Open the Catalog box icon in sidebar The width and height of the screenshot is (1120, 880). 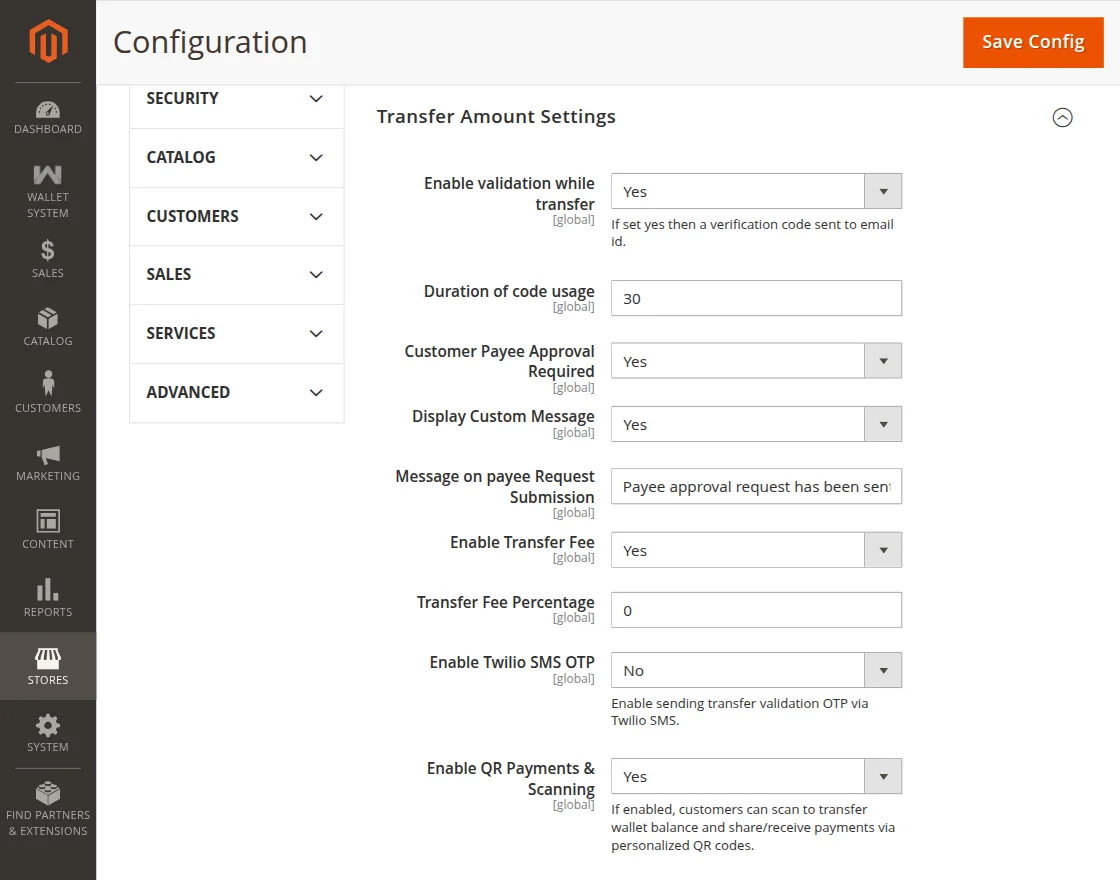(48, 318)
